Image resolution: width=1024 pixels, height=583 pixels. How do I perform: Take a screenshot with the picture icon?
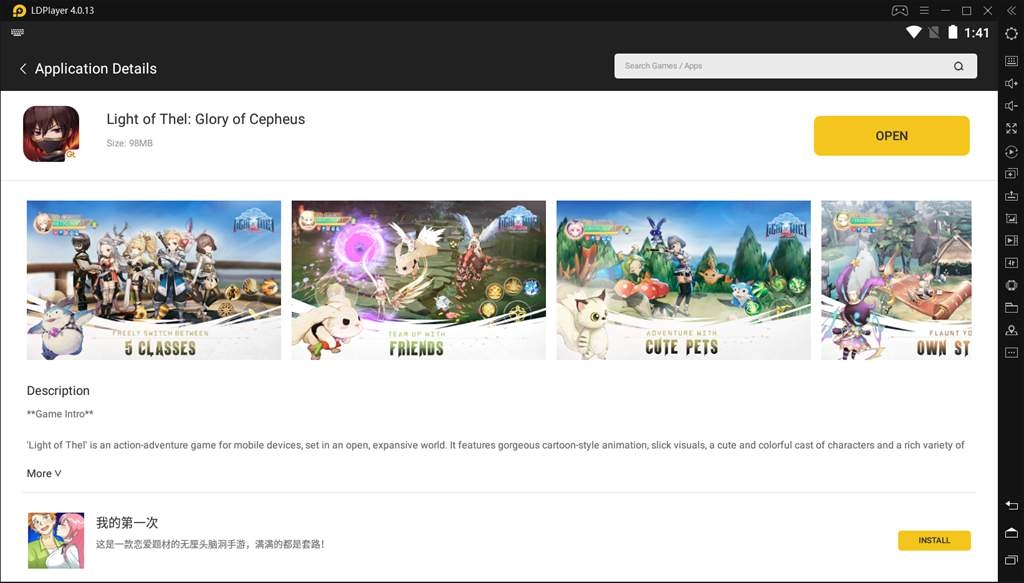(x=1011, y=219)
